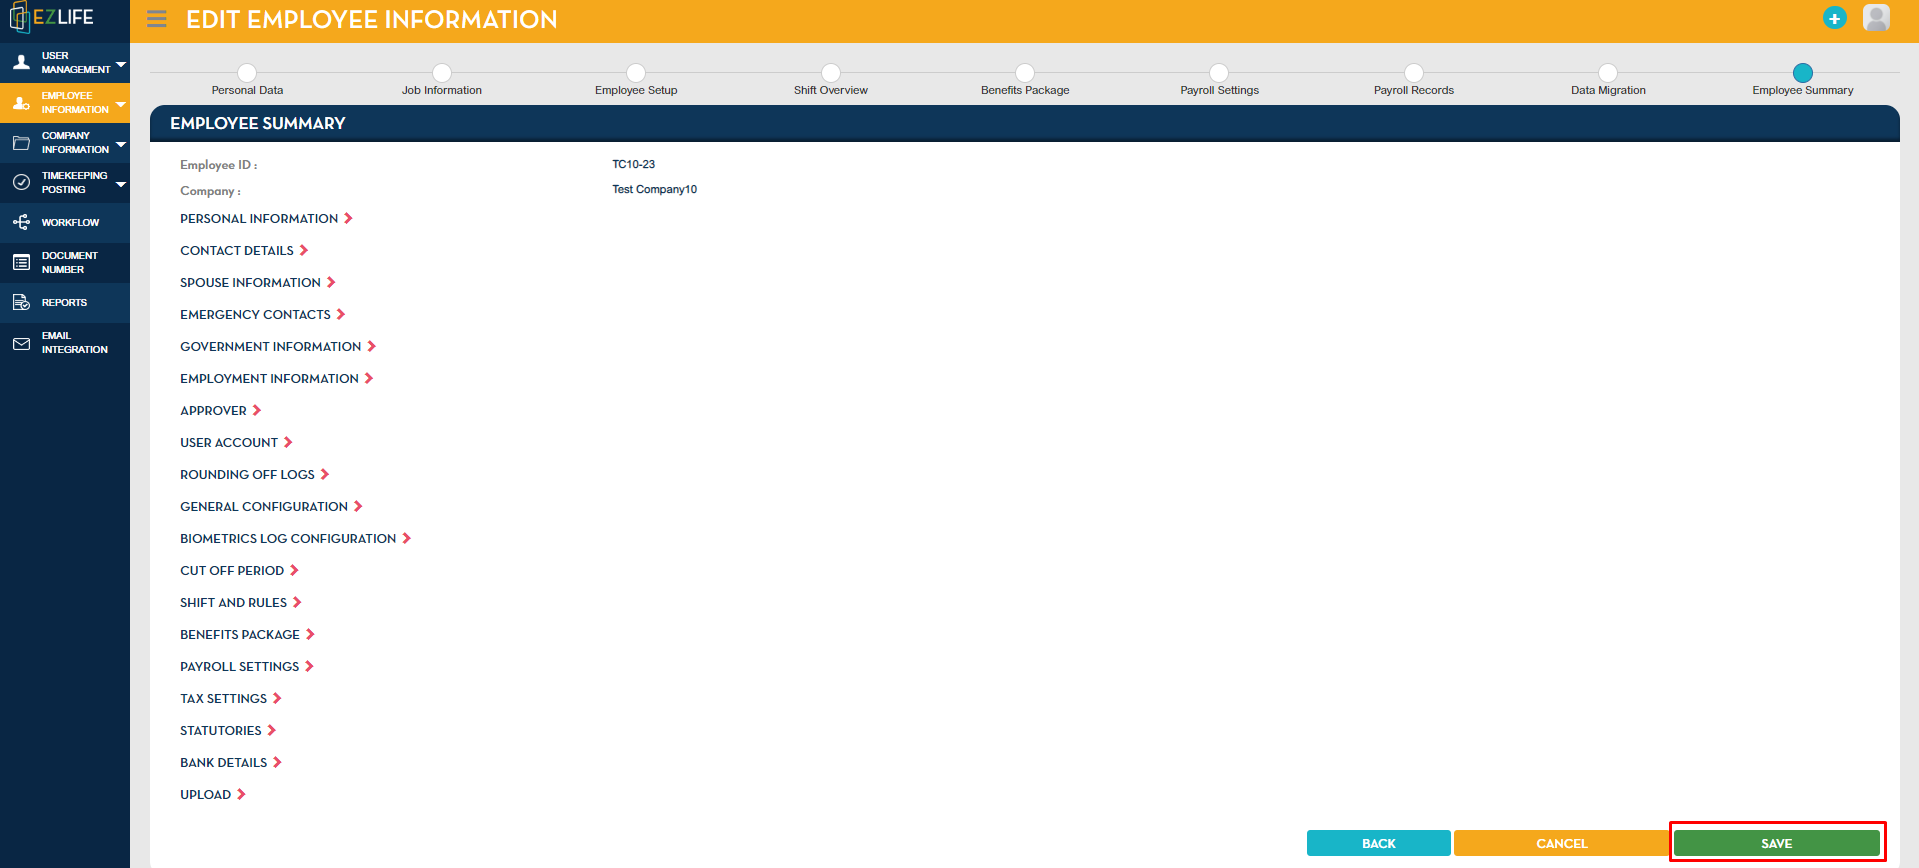Click the Company Information folder icon

click(21, 143)
